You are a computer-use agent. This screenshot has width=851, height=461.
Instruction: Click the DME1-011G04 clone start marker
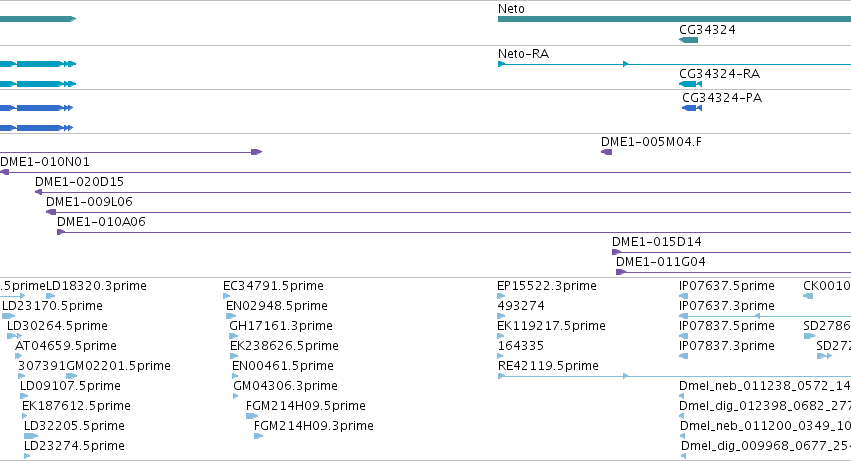pos(621,272)
